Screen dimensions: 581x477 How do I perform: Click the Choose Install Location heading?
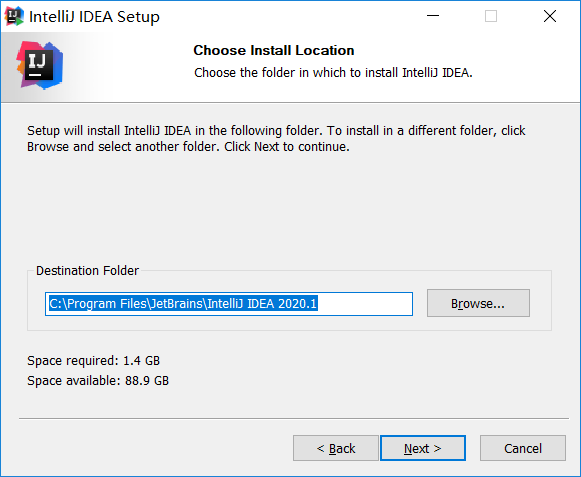[274, 50]
